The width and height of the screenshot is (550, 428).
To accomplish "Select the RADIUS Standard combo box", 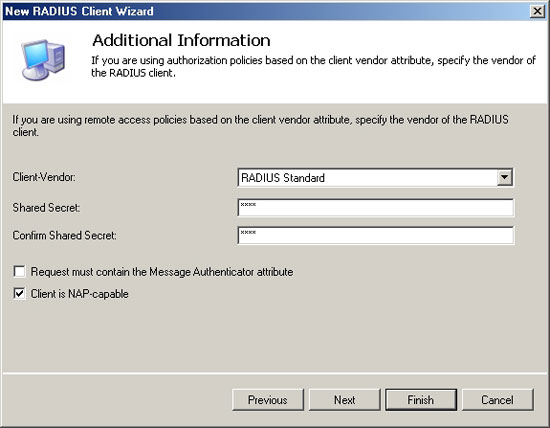I will [x=375, y=178].
